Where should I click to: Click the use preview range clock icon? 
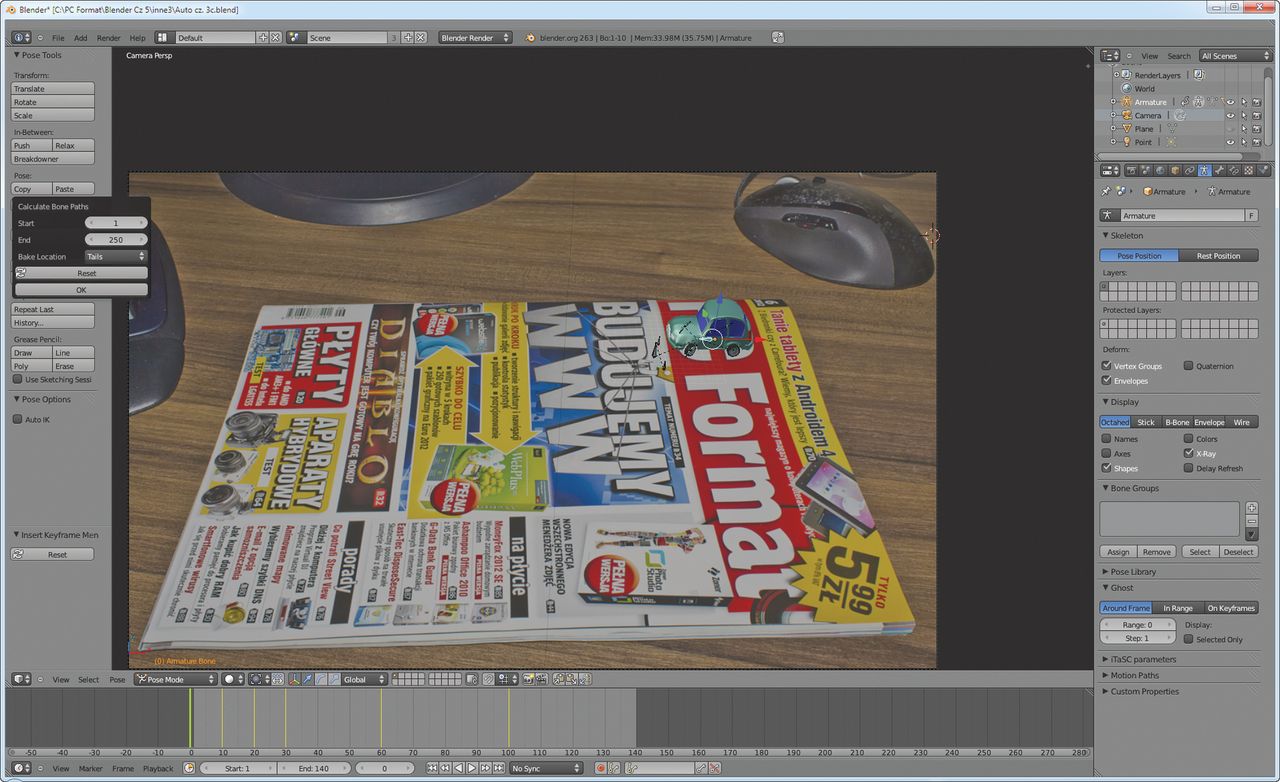[x=189, y=768]
